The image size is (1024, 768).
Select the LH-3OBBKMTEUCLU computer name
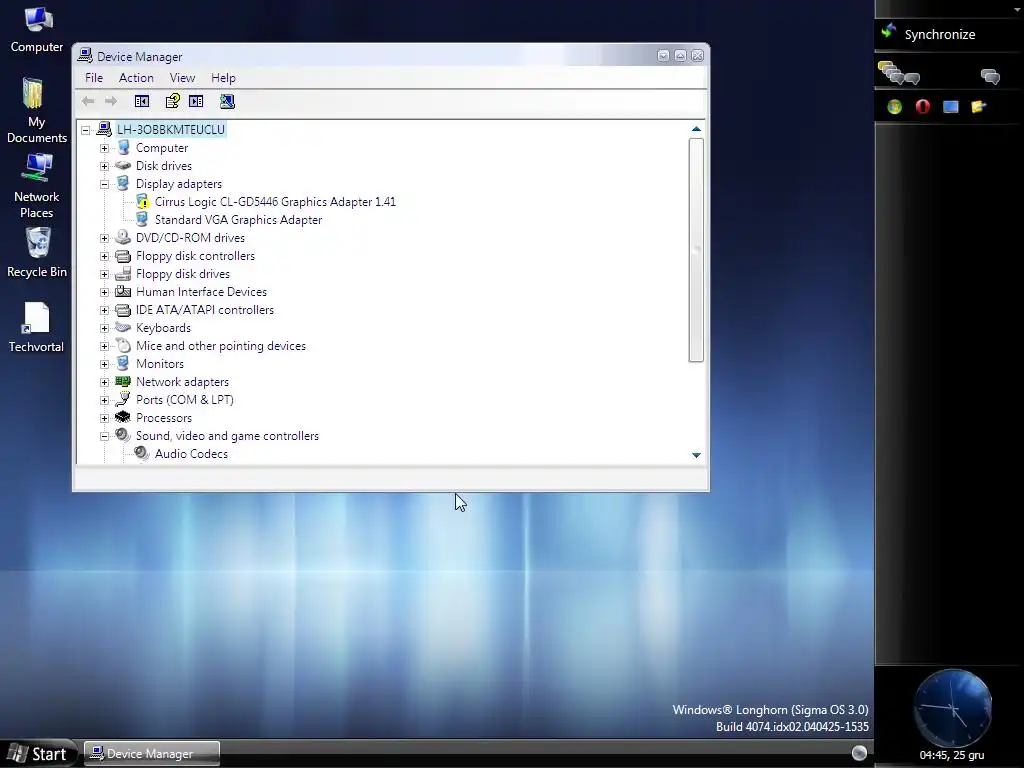(171, 130)
